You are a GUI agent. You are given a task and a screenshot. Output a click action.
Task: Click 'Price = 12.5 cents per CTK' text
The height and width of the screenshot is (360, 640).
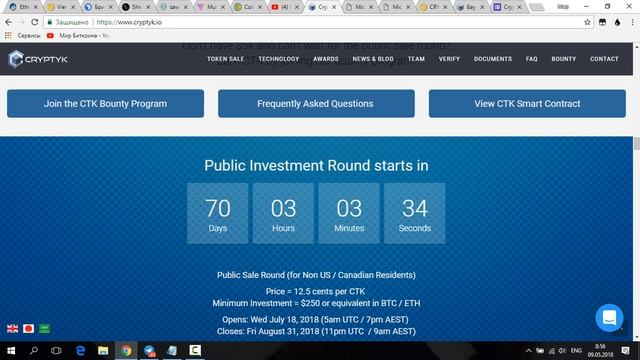316,291
